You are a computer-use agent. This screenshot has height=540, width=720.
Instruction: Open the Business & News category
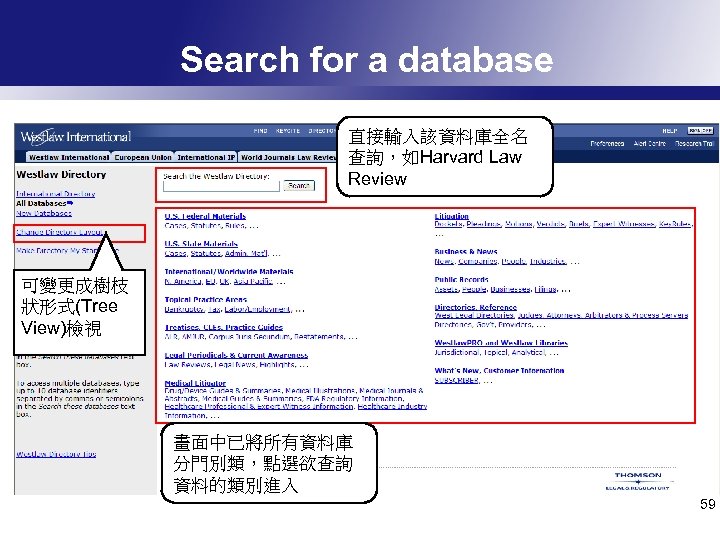tap(466, 252)
